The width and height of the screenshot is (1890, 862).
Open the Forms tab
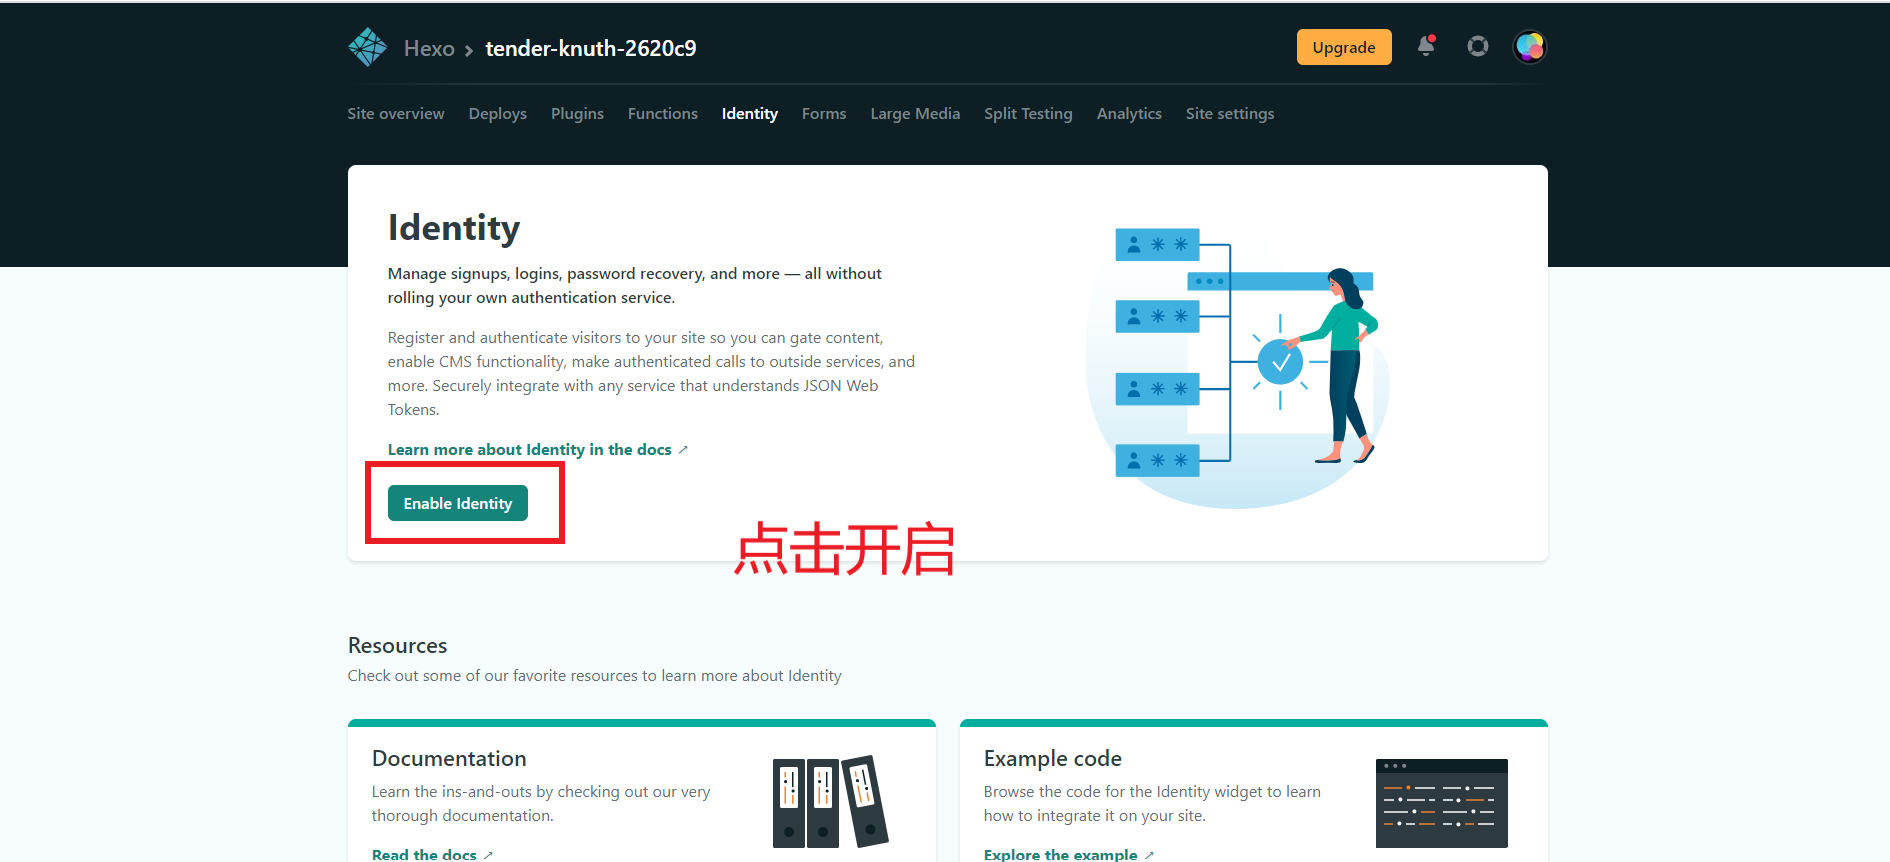pos(824,114)
